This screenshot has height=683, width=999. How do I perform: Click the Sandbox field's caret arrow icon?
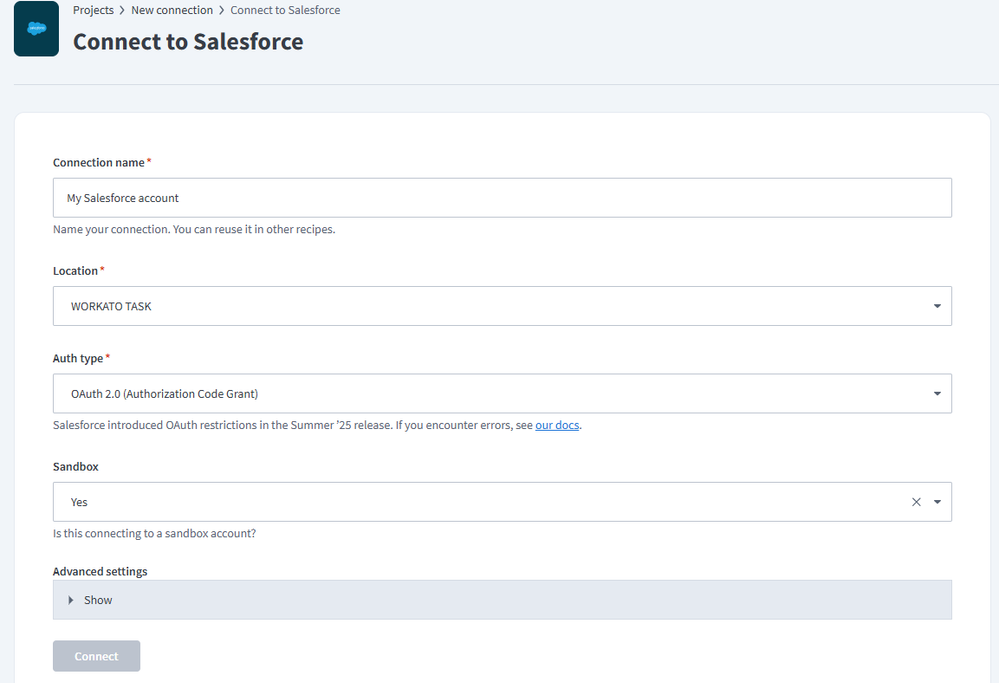click(937, 502)
